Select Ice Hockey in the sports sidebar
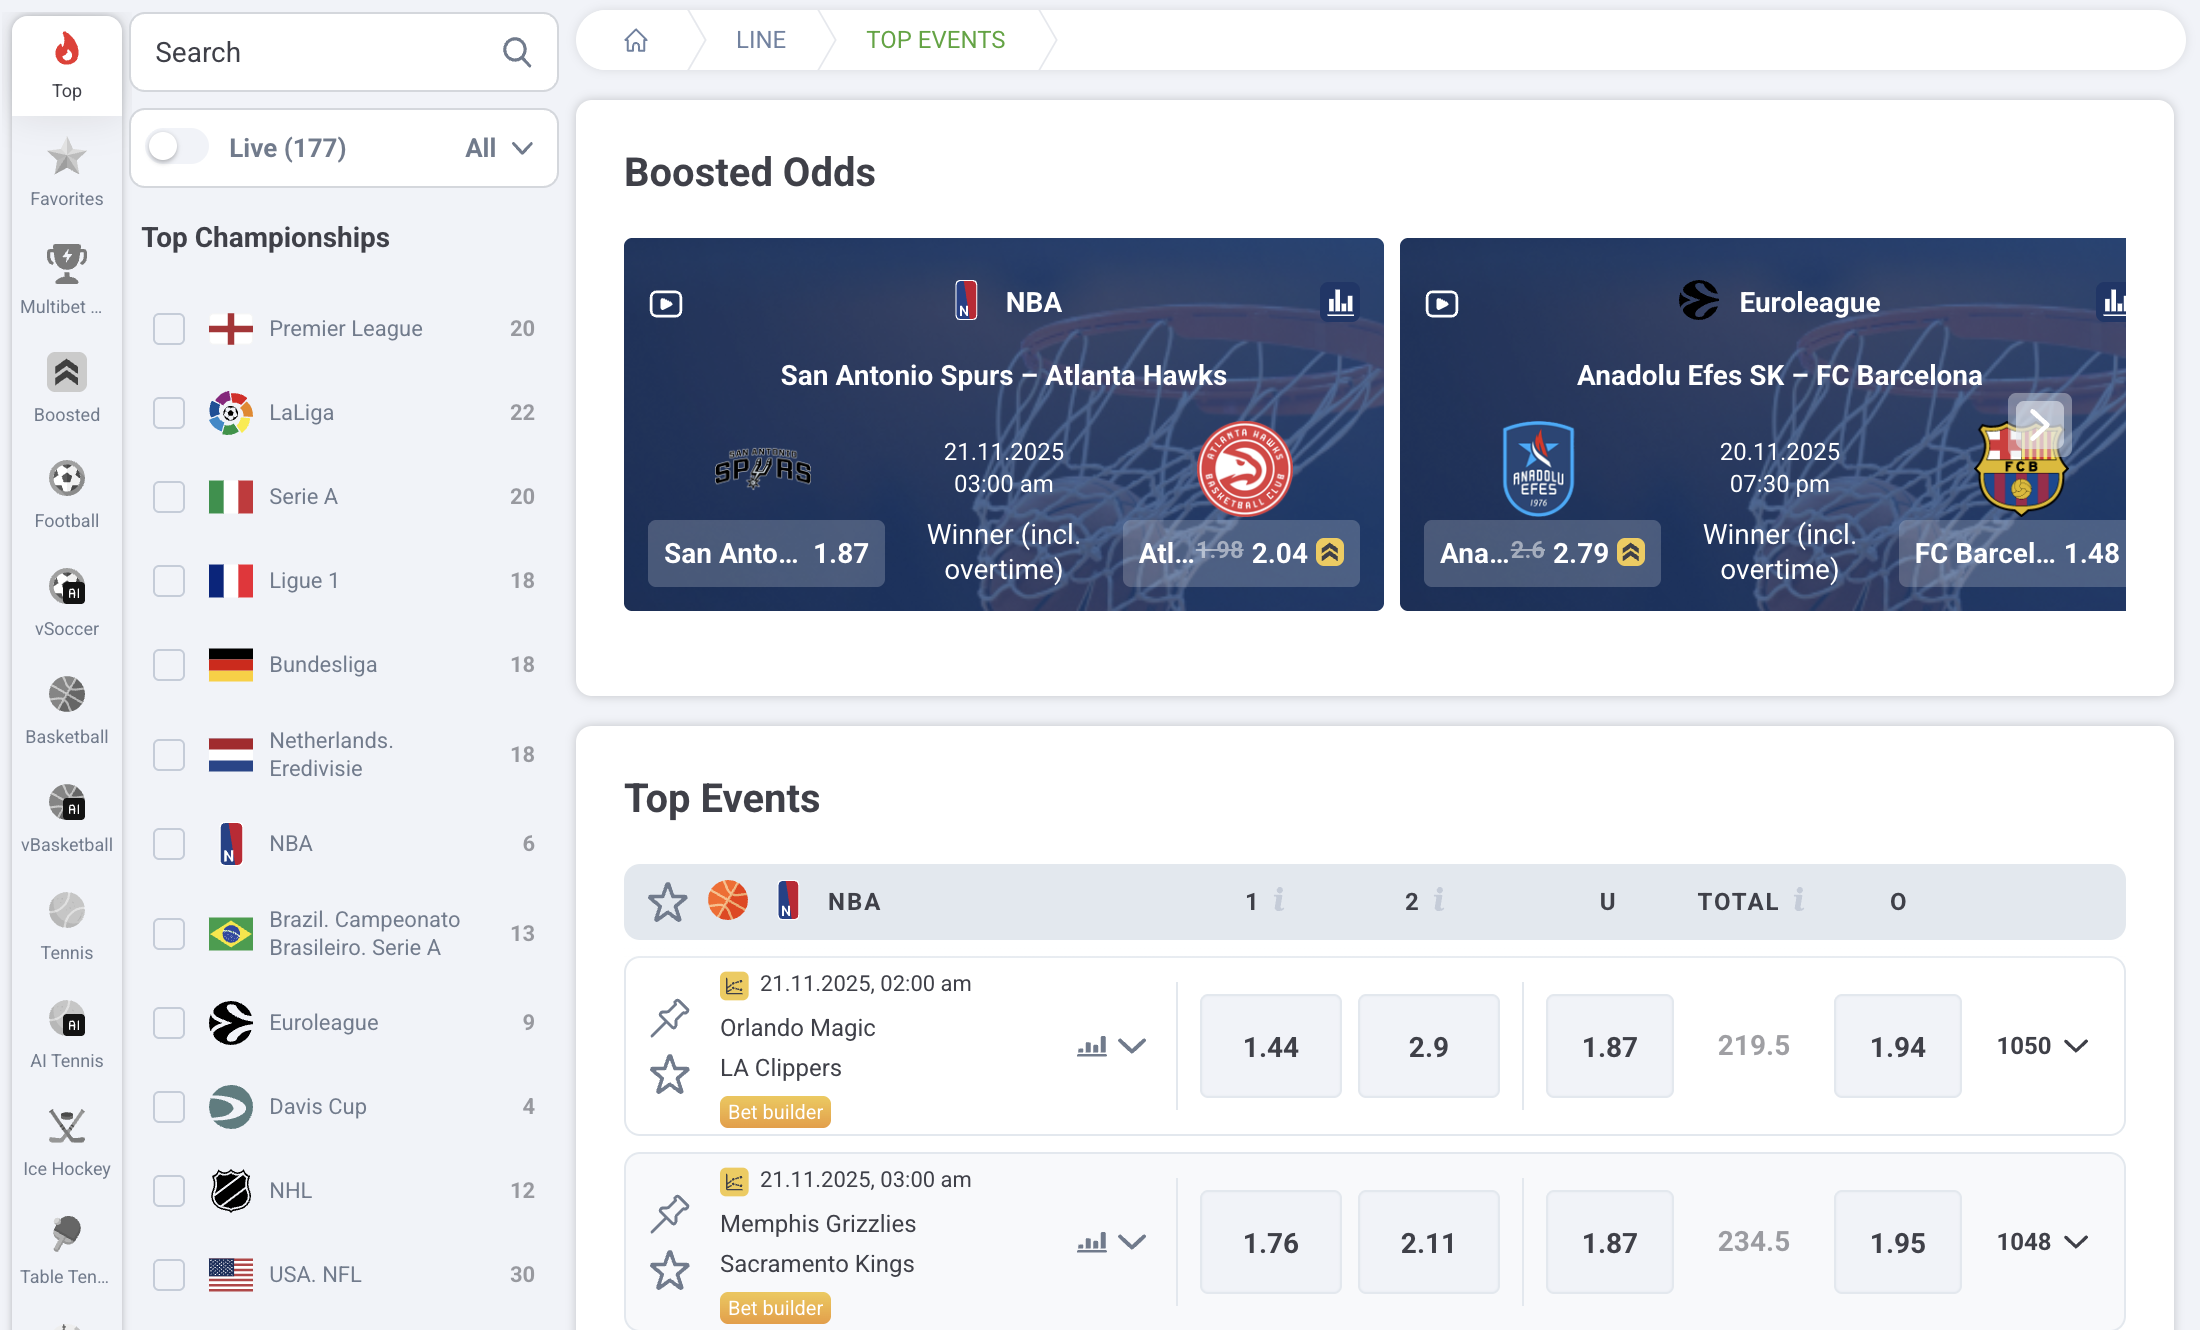The width and height of the screenshot is (2200, 1330). click(67, 1143)
